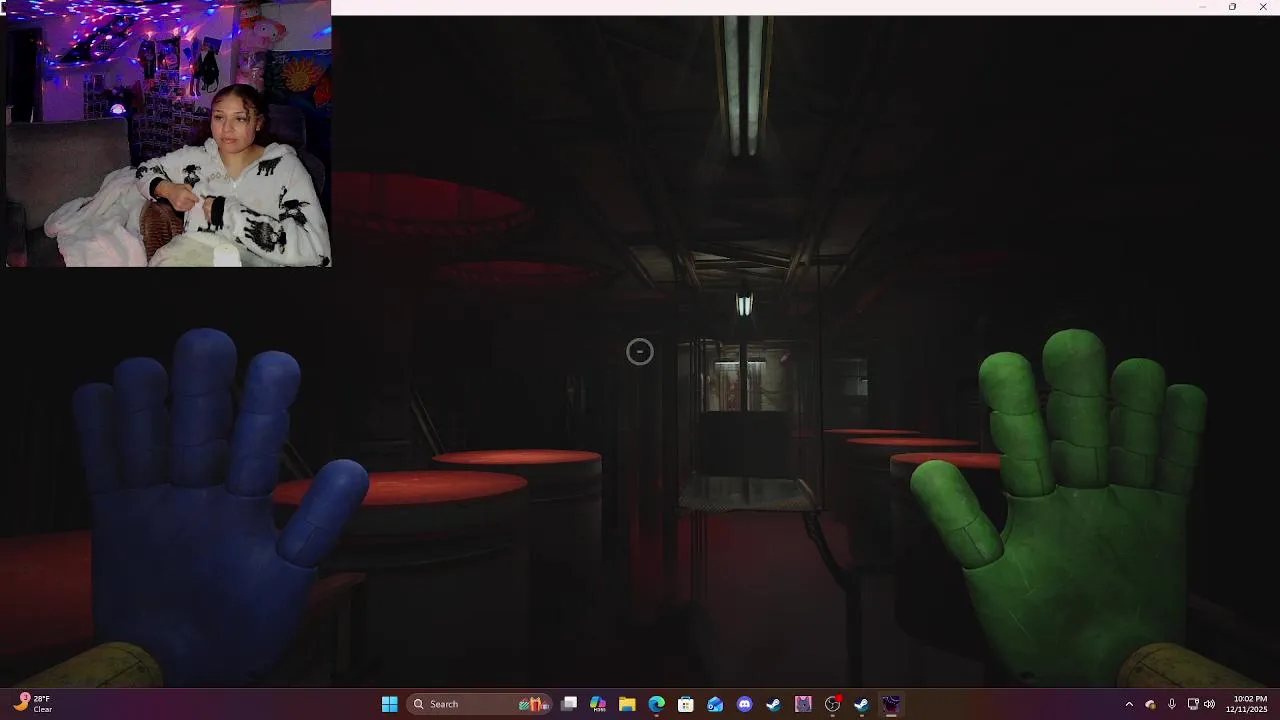Launch the Microsoft 365 Copilot taskbar app
Viewport: 1280px width, 720px height.
[x=598, y=704]
